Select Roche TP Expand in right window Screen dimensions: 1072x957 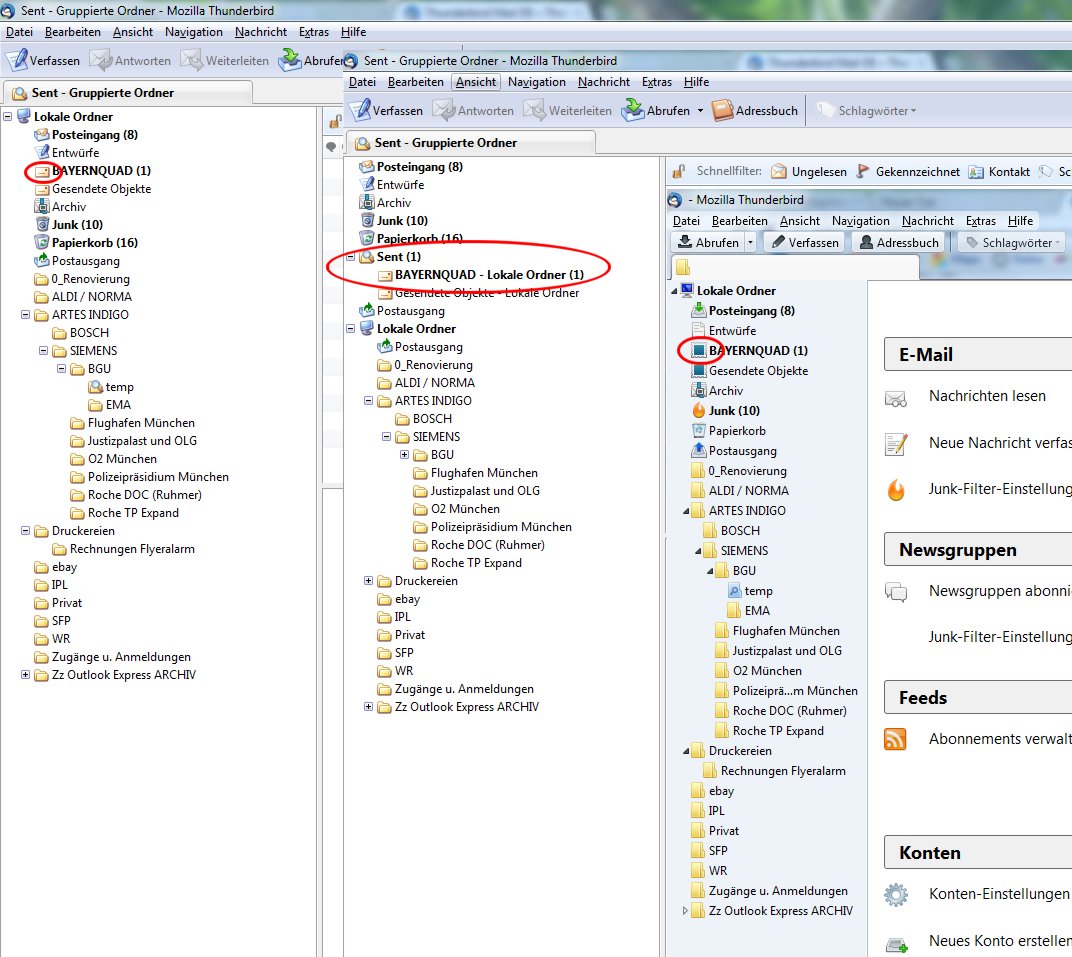pyautogui.click(x=778, y=731)
